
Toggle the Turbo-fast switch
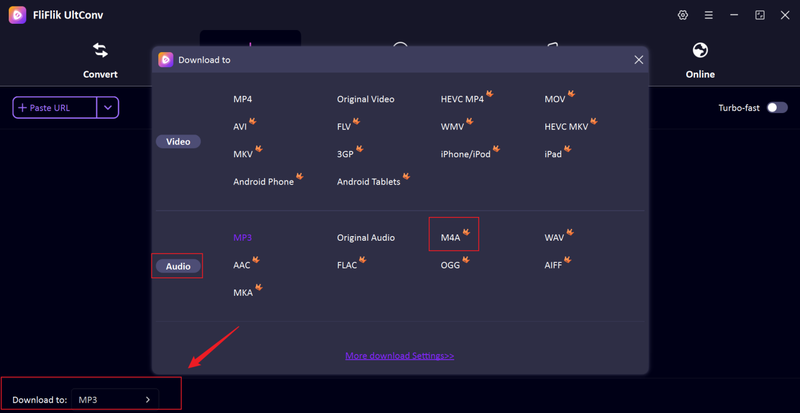(x=777, y=108)
